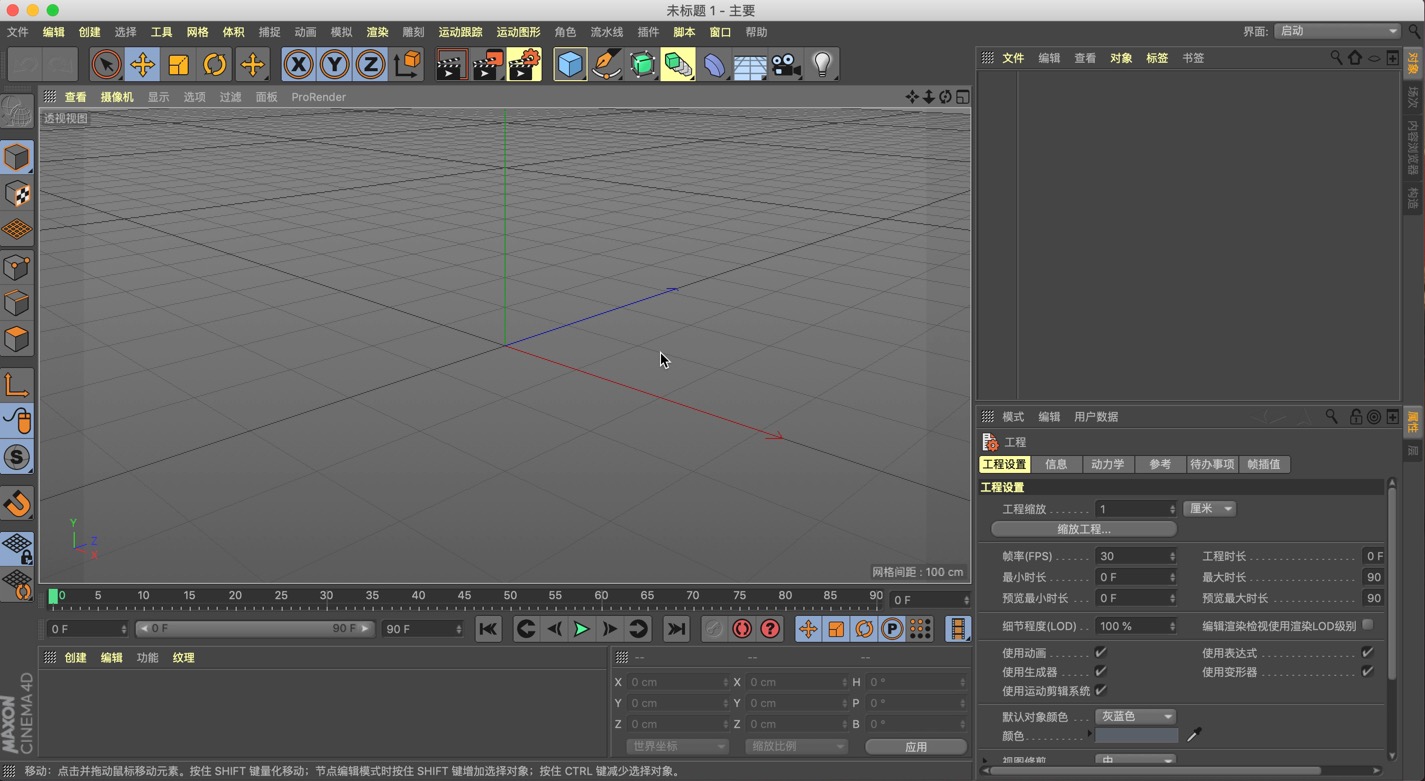Open the deformer capsule icon
The height and width of the screenshot is (781, 1425).
click(714, 65)
